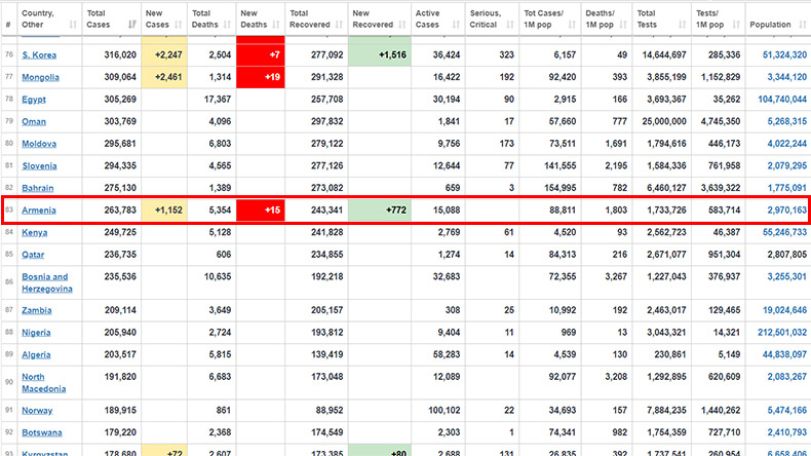Screen dimensions: 811x456
Task: Click the Moldova link
Action: [x=39, y=144]
